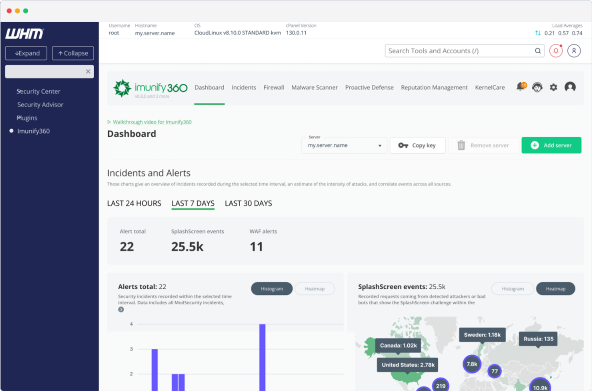Image resolution: width=592 pixels, height=391 pixels.
Task: Click the tallest histogram bar
Action: click(262, 357)
